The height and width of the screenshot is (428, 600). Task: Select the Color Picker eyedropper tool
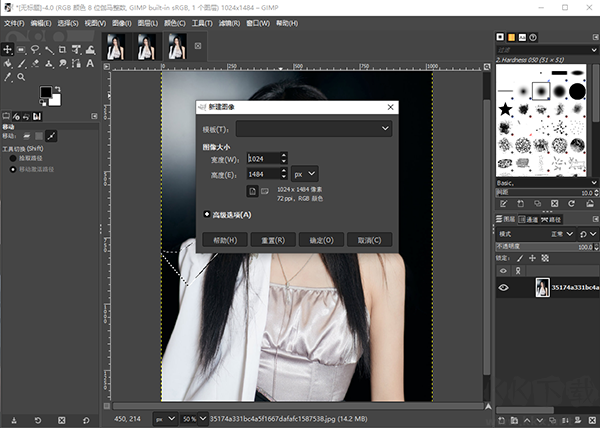8,76
